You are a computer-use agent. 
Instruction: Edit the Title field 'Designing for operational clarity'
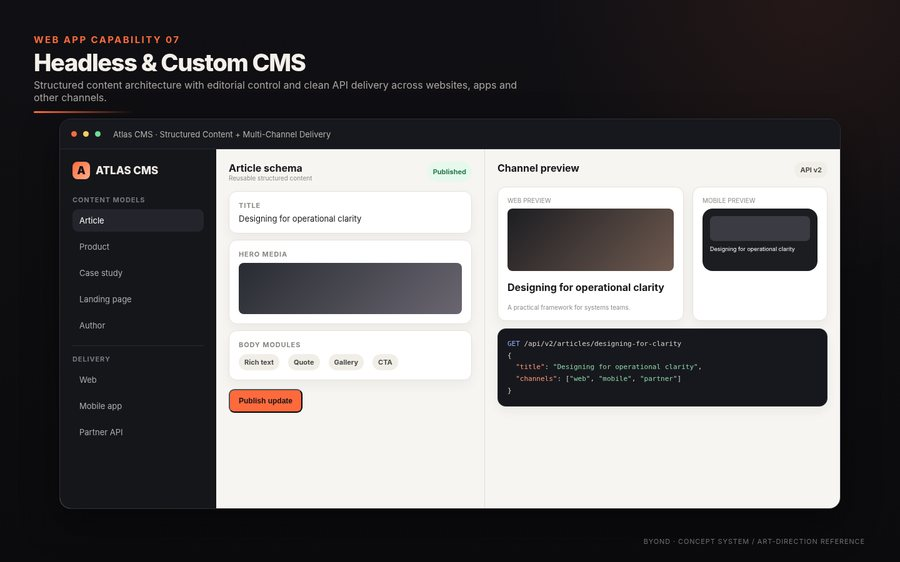point(350,212)
